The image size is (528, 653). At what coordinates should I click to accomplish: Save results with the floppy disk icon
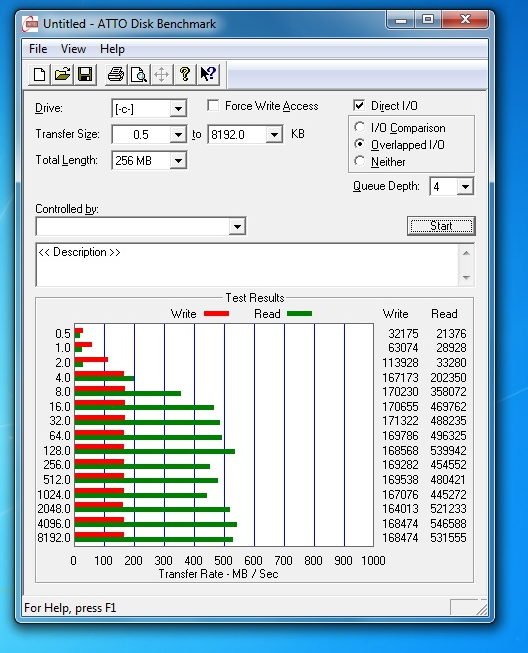pyautogui.click(x=85, y=75)
